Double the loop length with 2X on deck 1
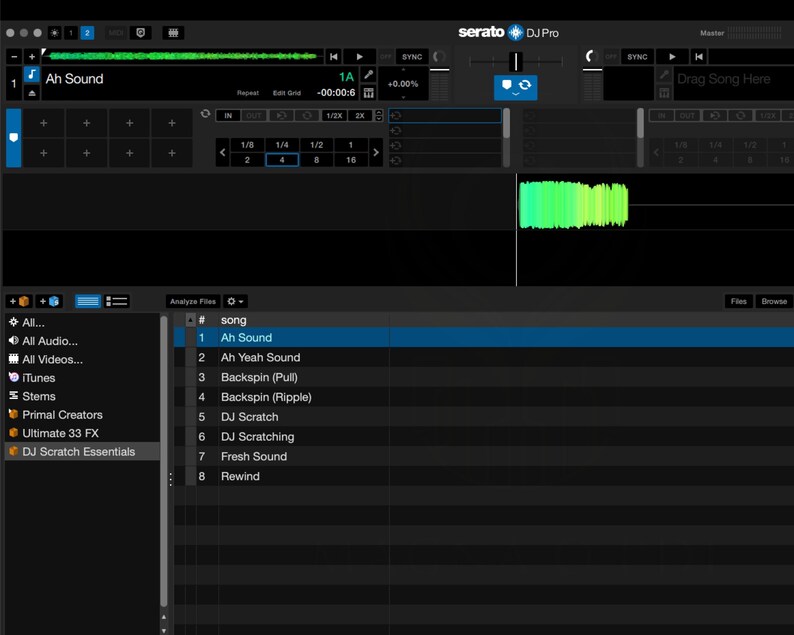This screenshot has height=635, width=794. coord(360,115)
